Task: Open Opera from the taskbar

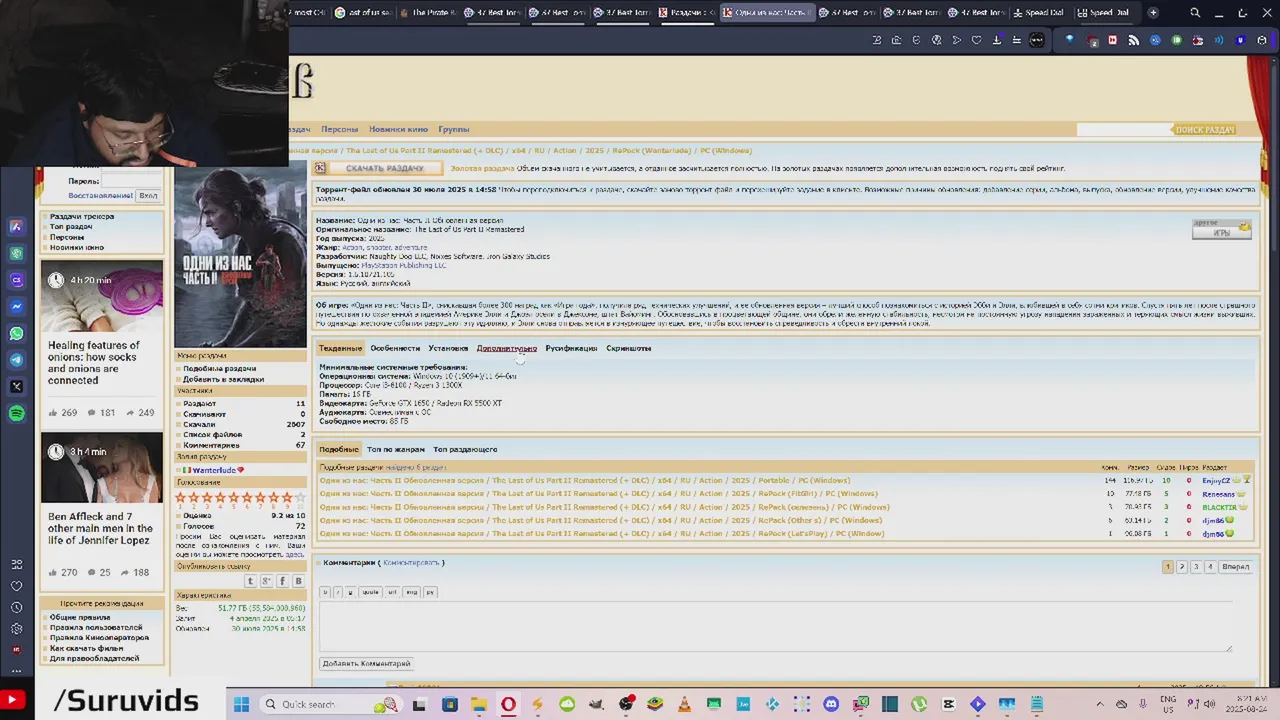Action: (508, 704)
